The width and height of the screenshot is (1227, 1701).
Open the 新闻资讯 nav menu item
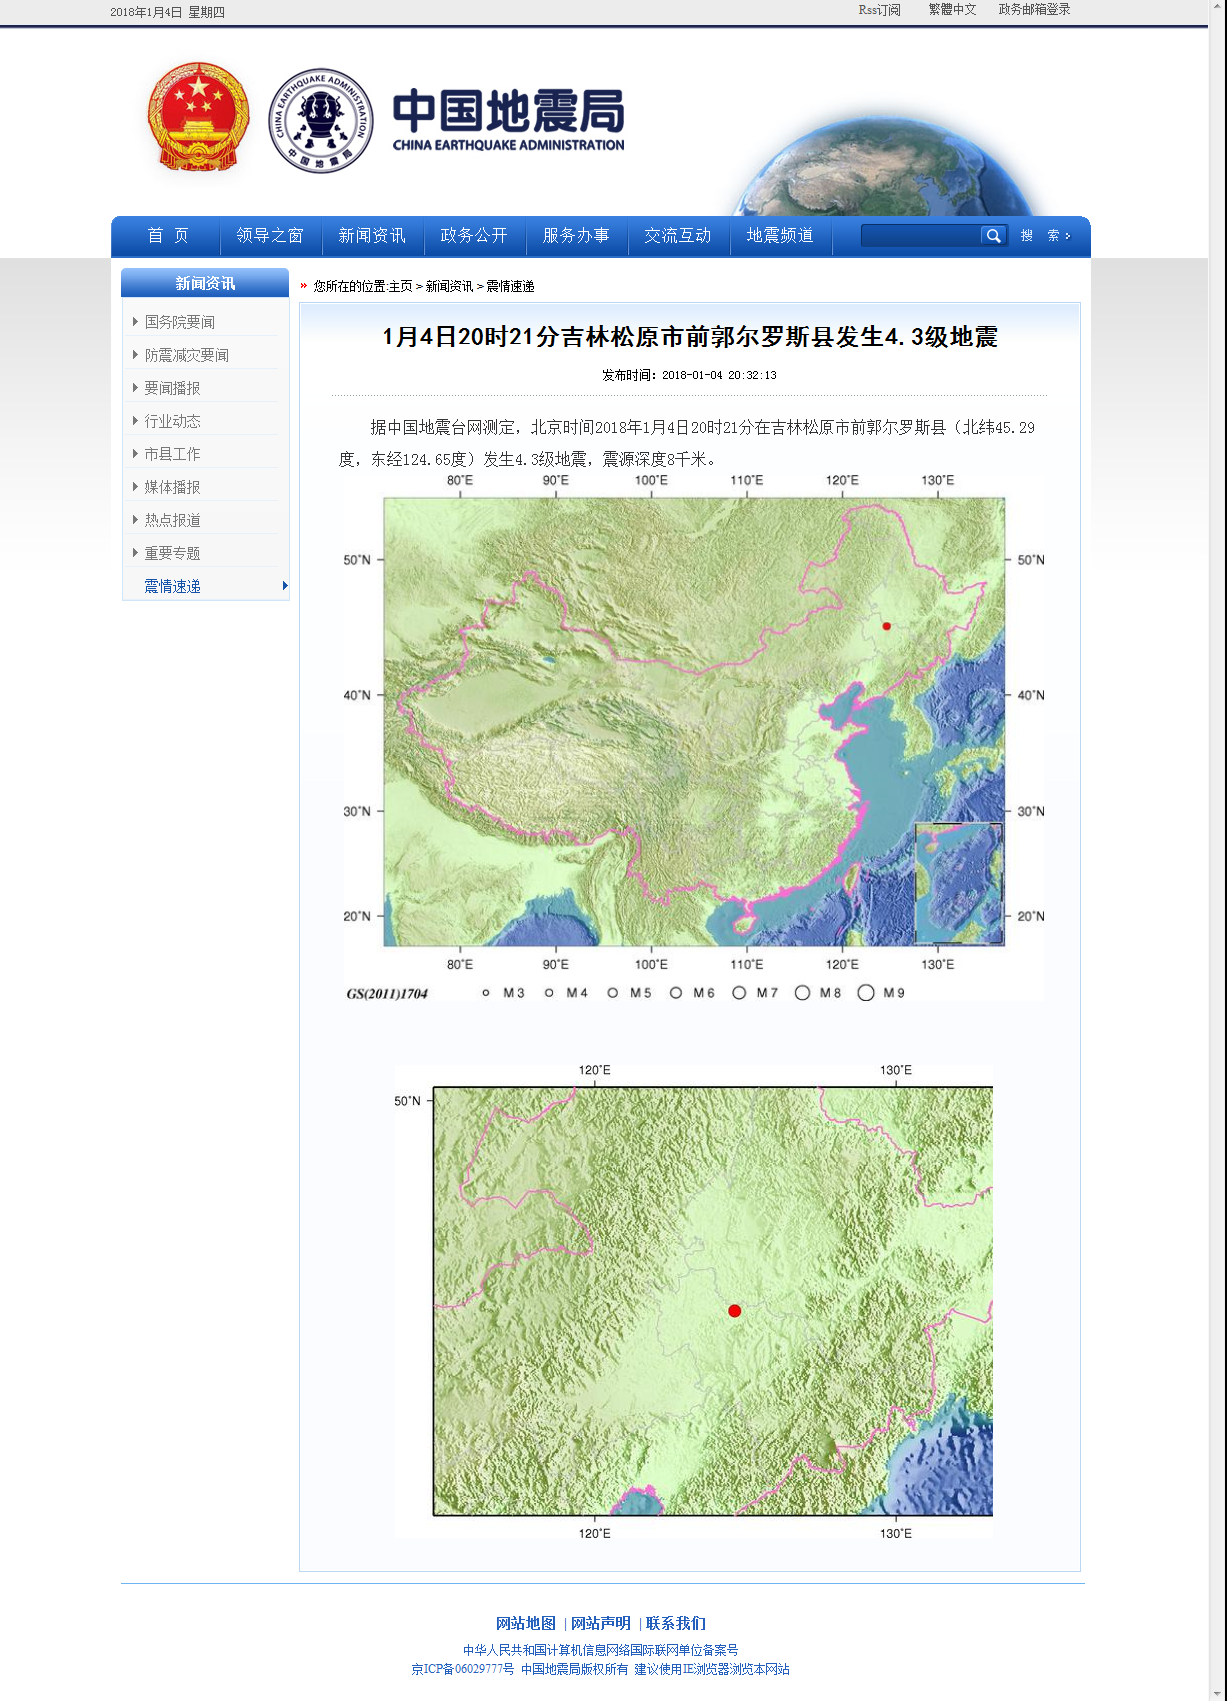(x=372, y=236)
